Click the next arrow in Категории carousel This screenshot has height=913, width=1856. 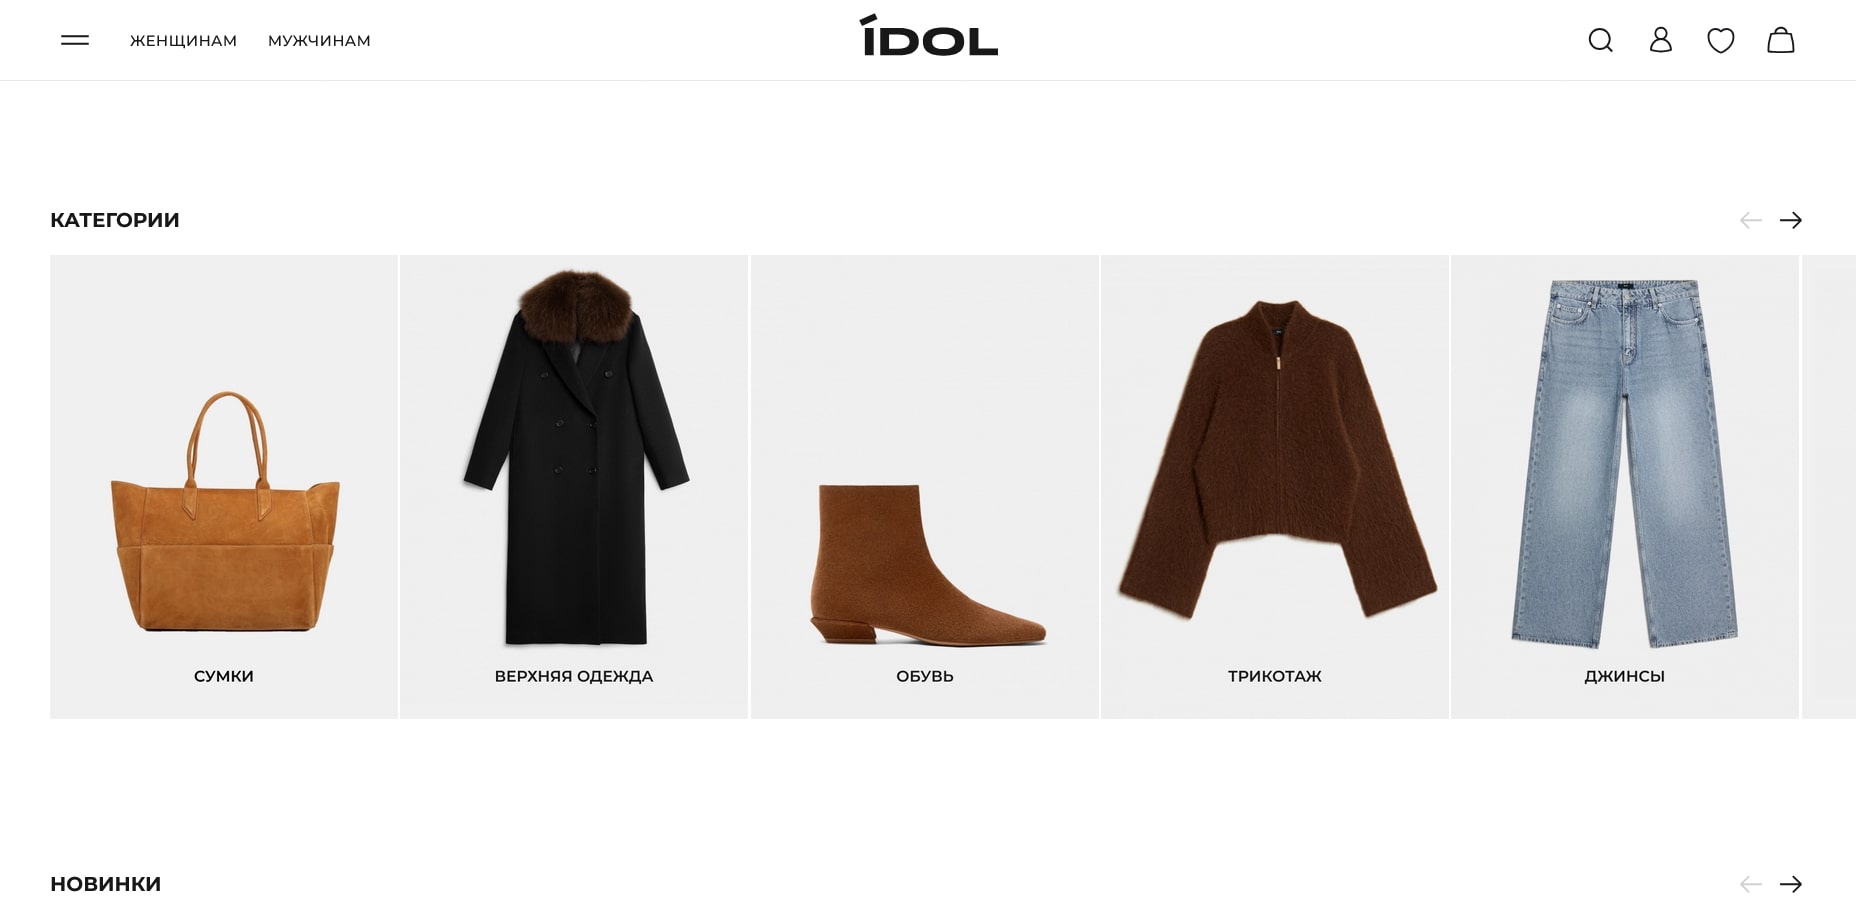(x=1791, y=220)
